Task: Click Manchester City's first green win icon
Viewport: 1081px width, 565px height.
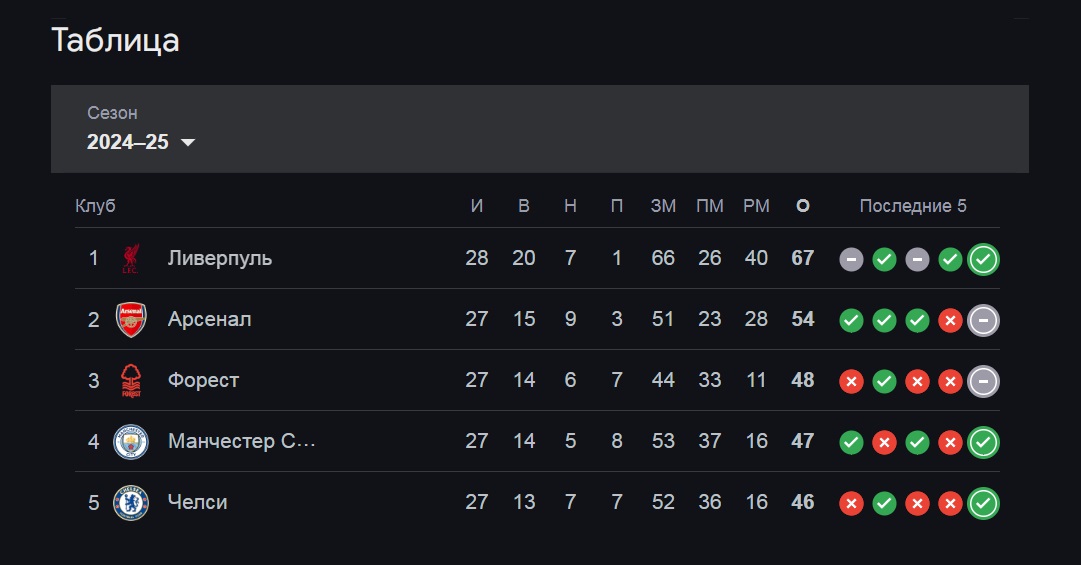Action: [x=851, y=442]
